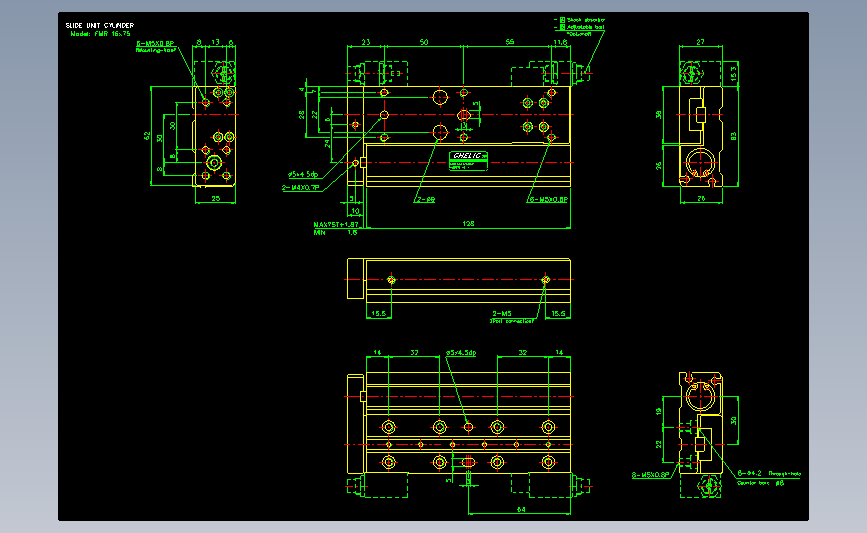This screenshot has height=533, width=867.
Task: Select the 2-M5 port callout
Action: pyautogui.click(x=502, y=313)
